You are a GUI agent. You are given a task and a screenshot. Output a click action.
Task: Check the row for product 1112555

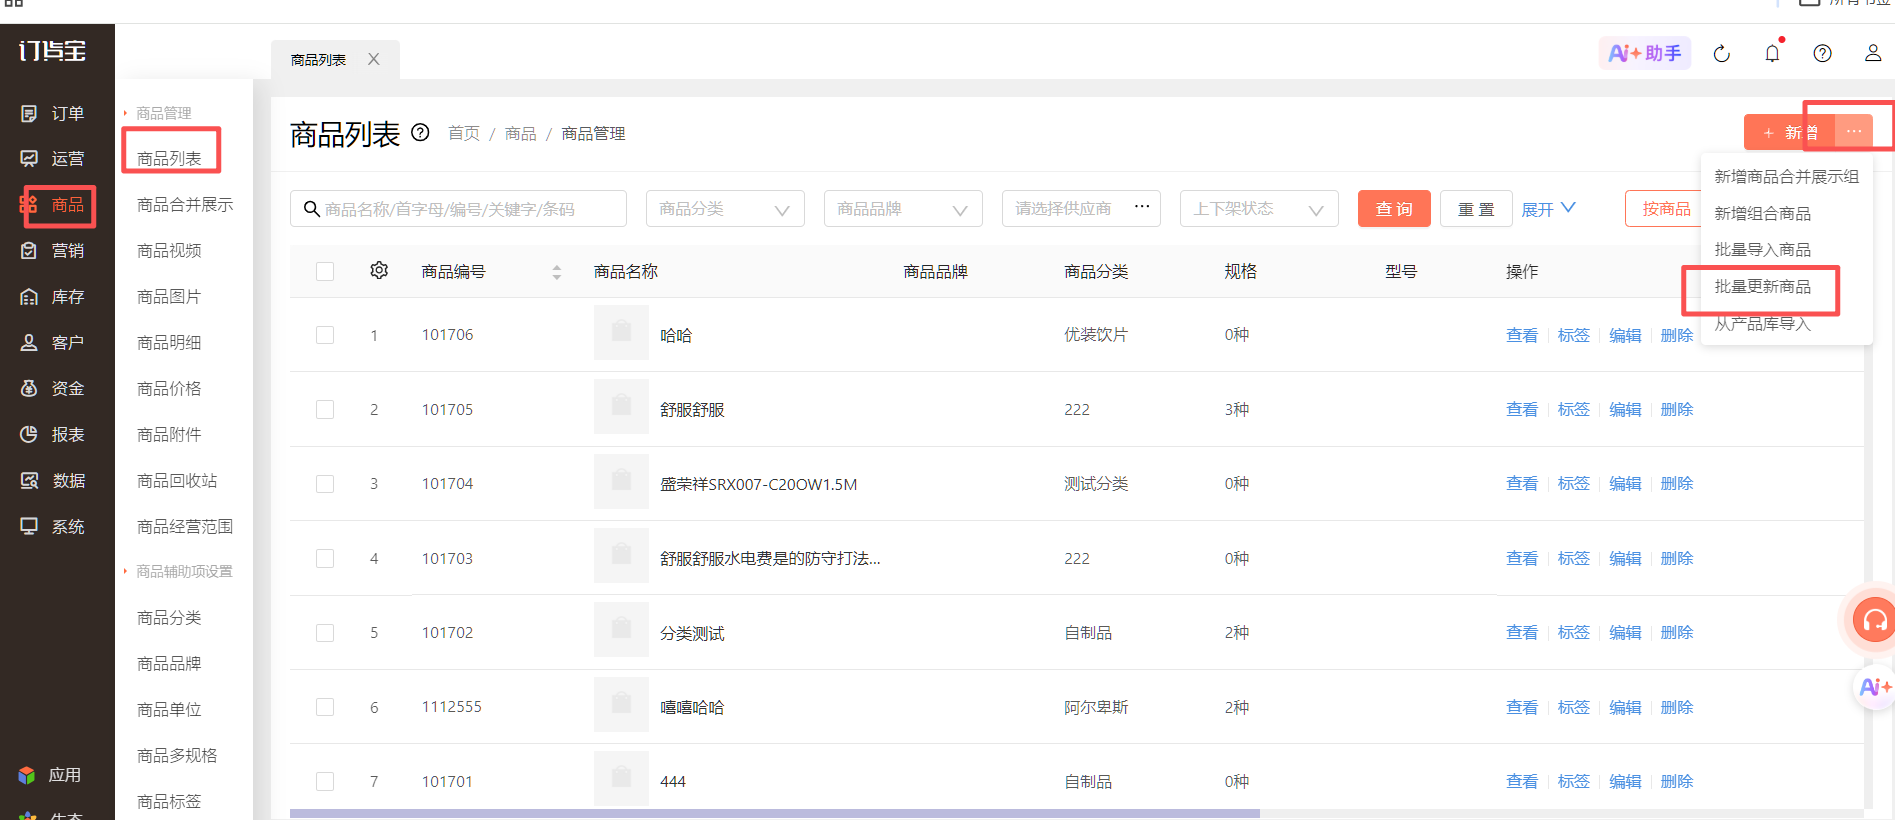click(325, 707)
